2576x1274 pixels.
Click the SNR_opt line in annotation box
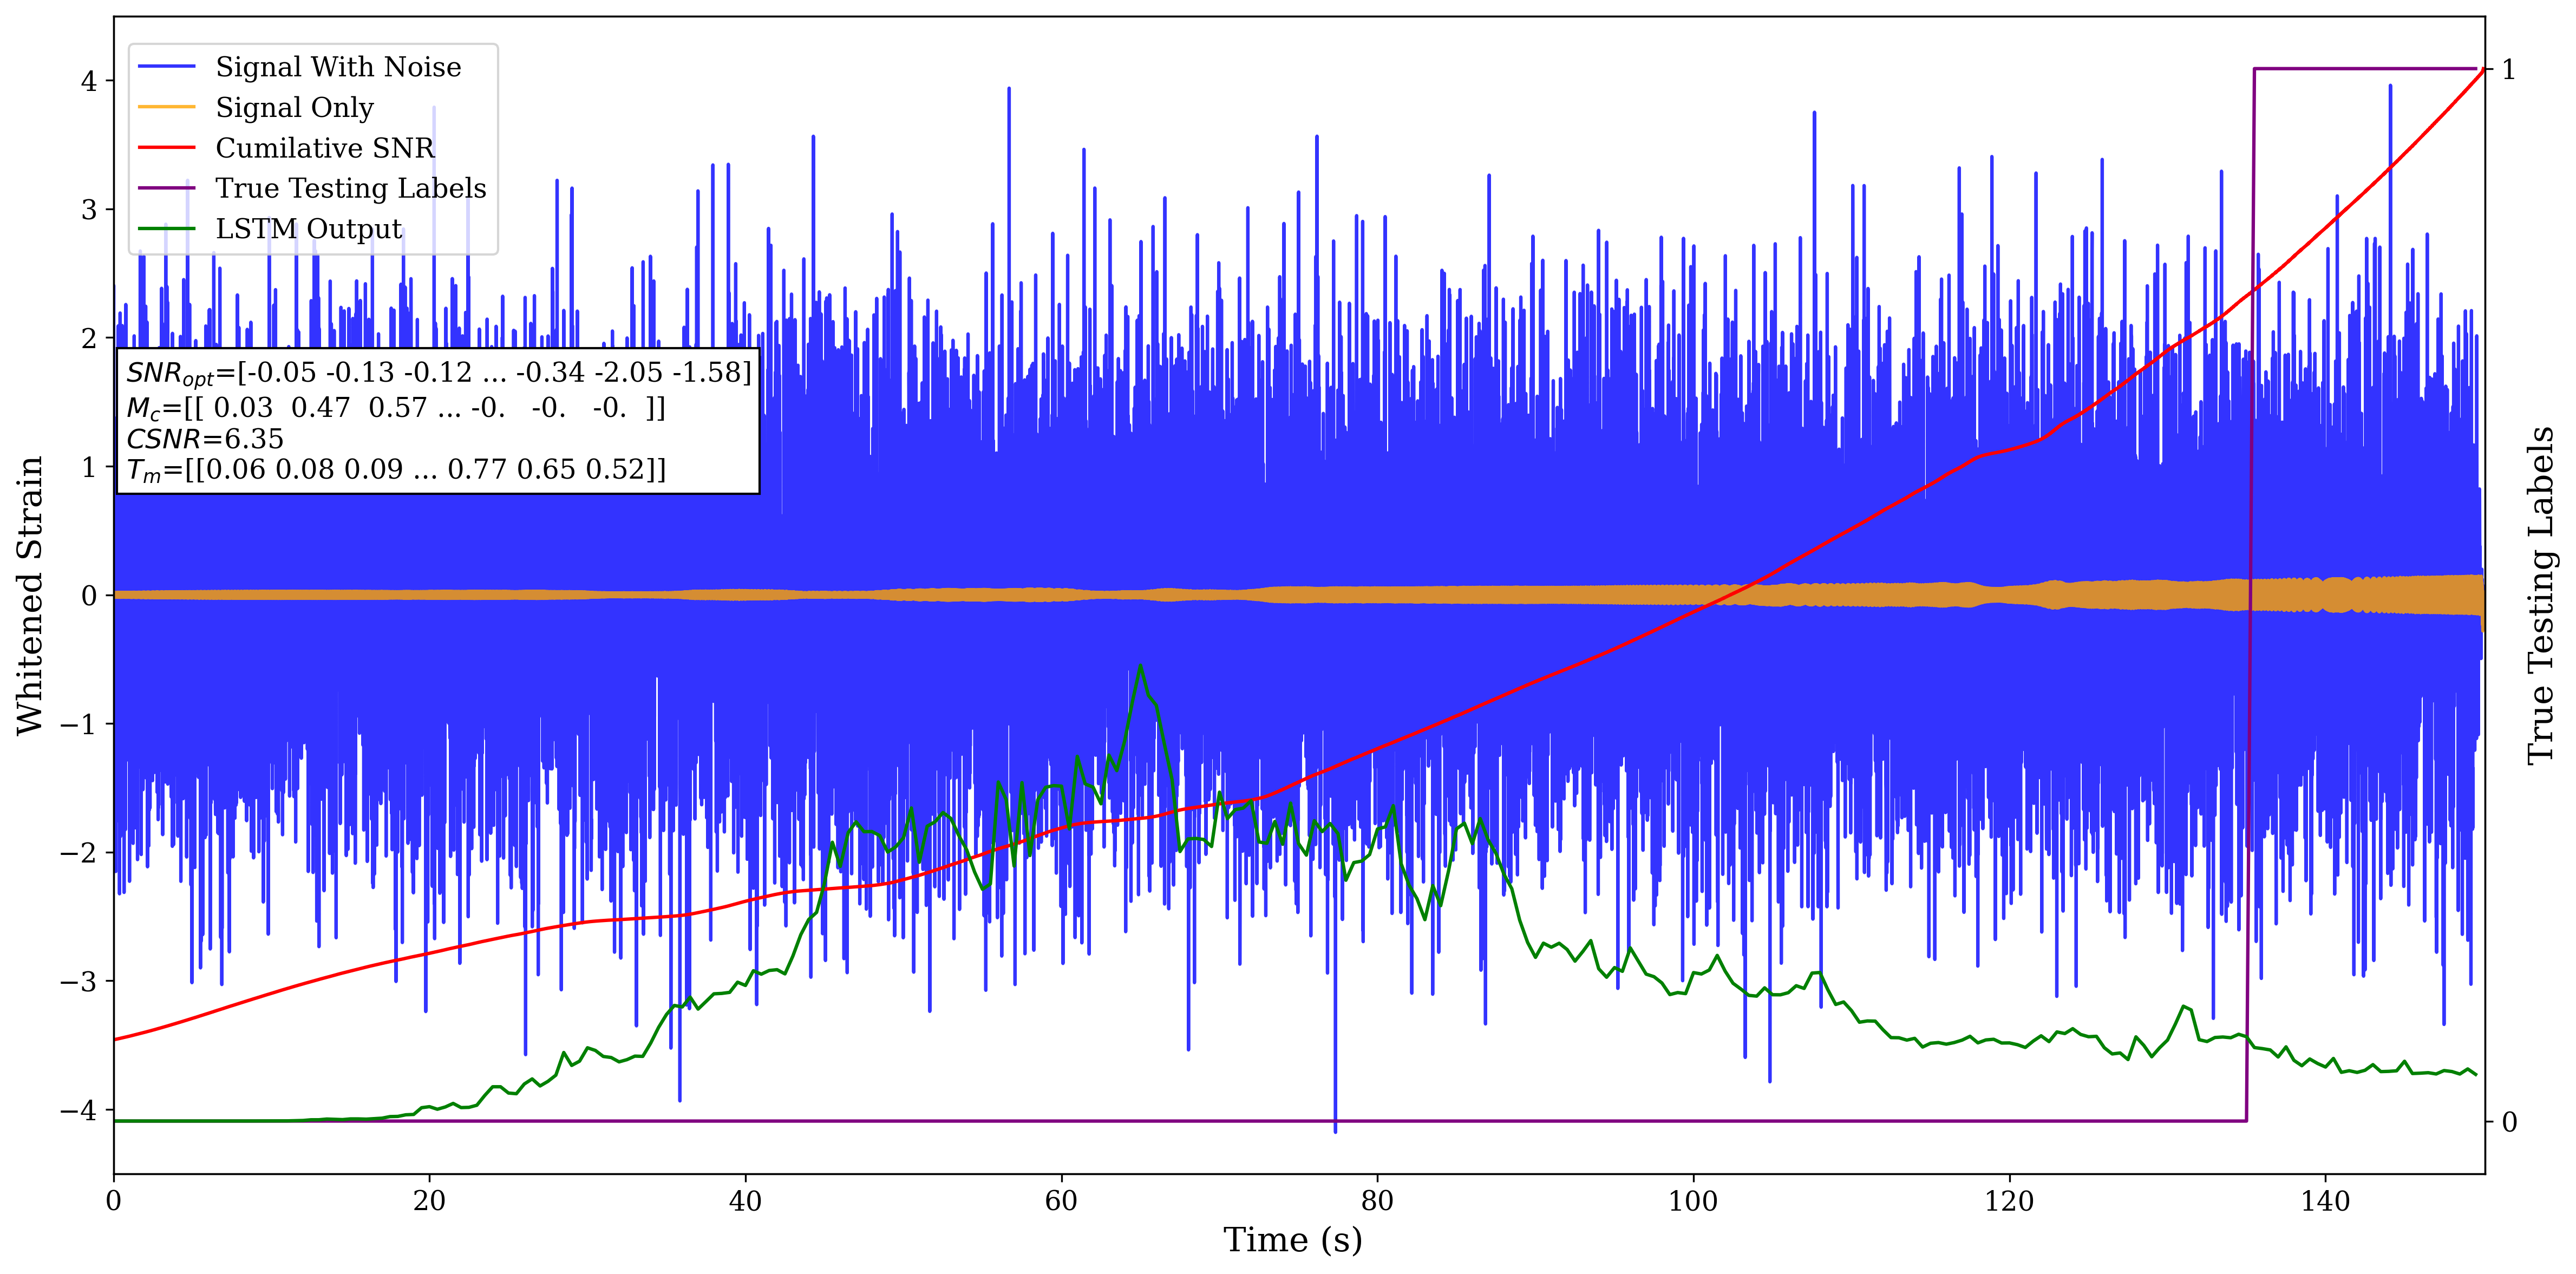tap(438, 373)
